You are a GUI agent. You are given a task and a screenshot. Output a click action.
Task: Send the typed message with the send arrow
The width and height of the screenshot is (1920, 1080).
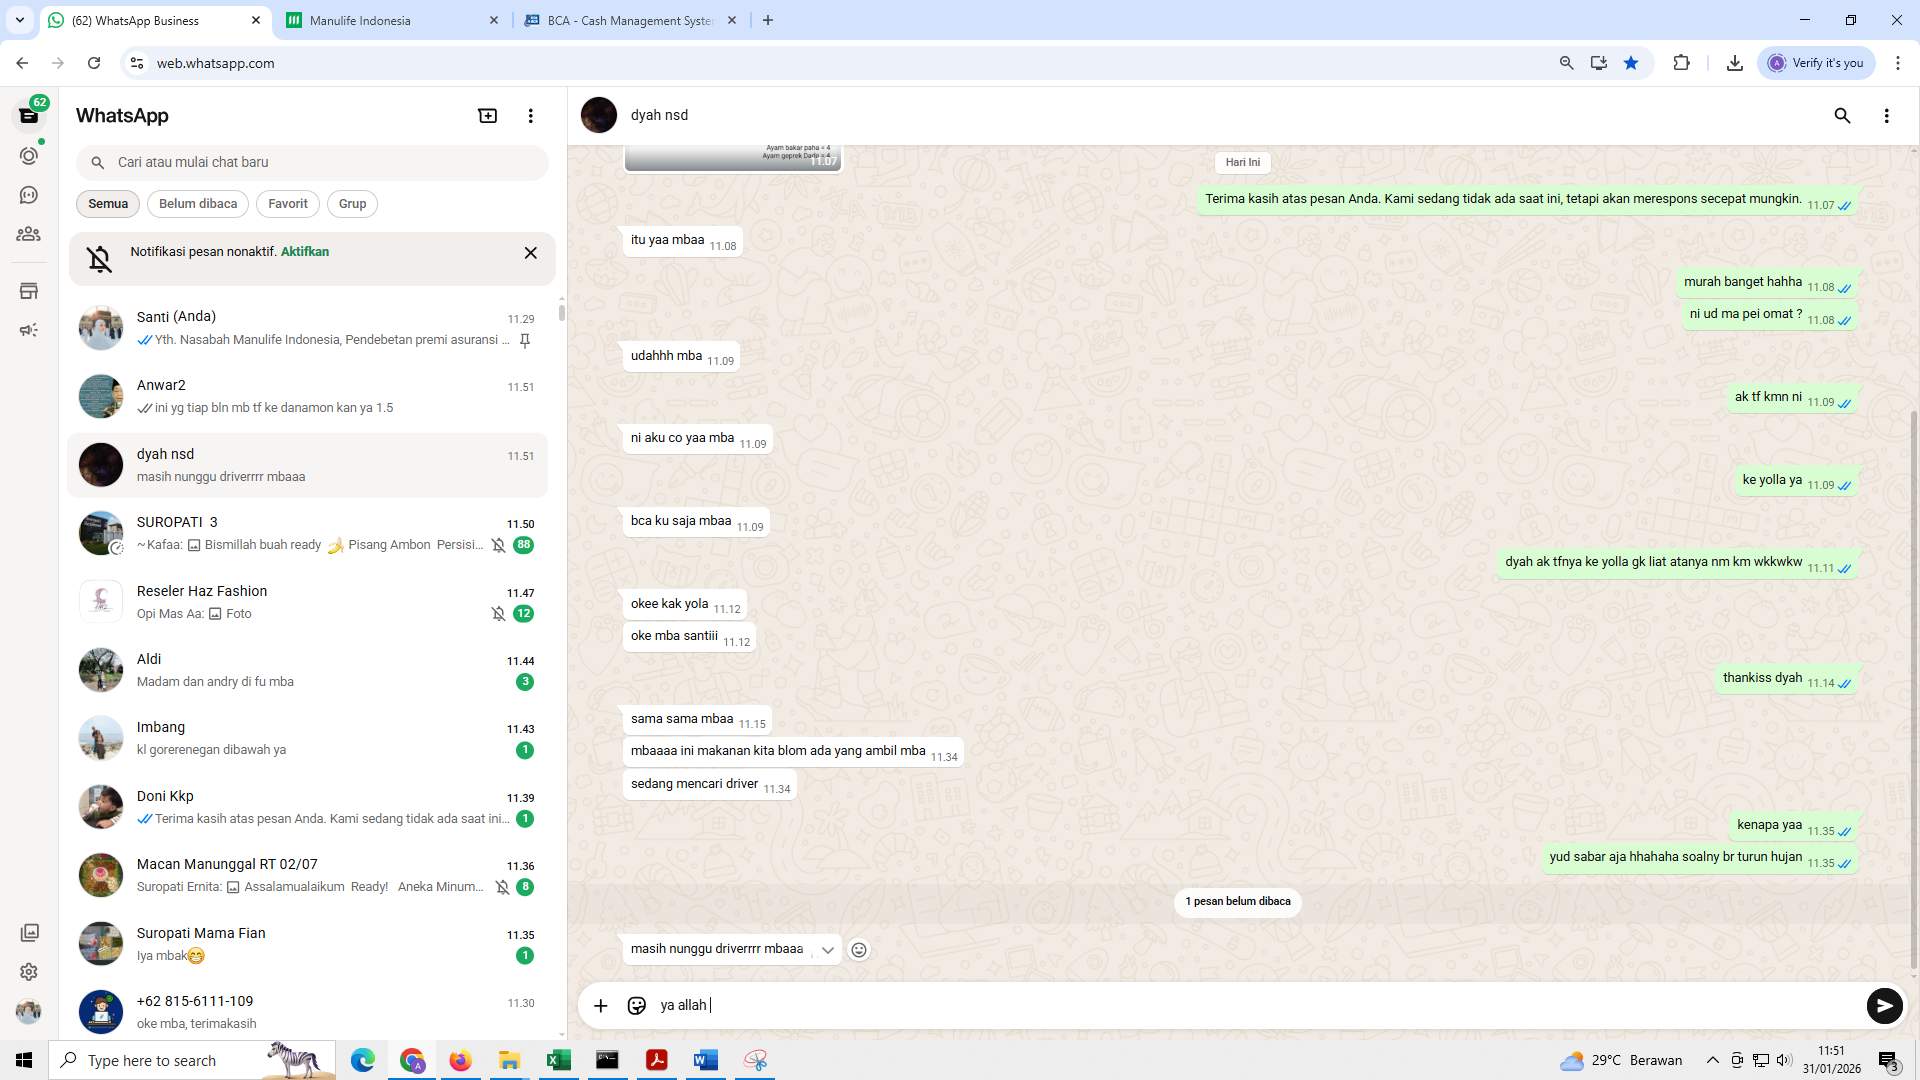[x=1884, y=1006]
